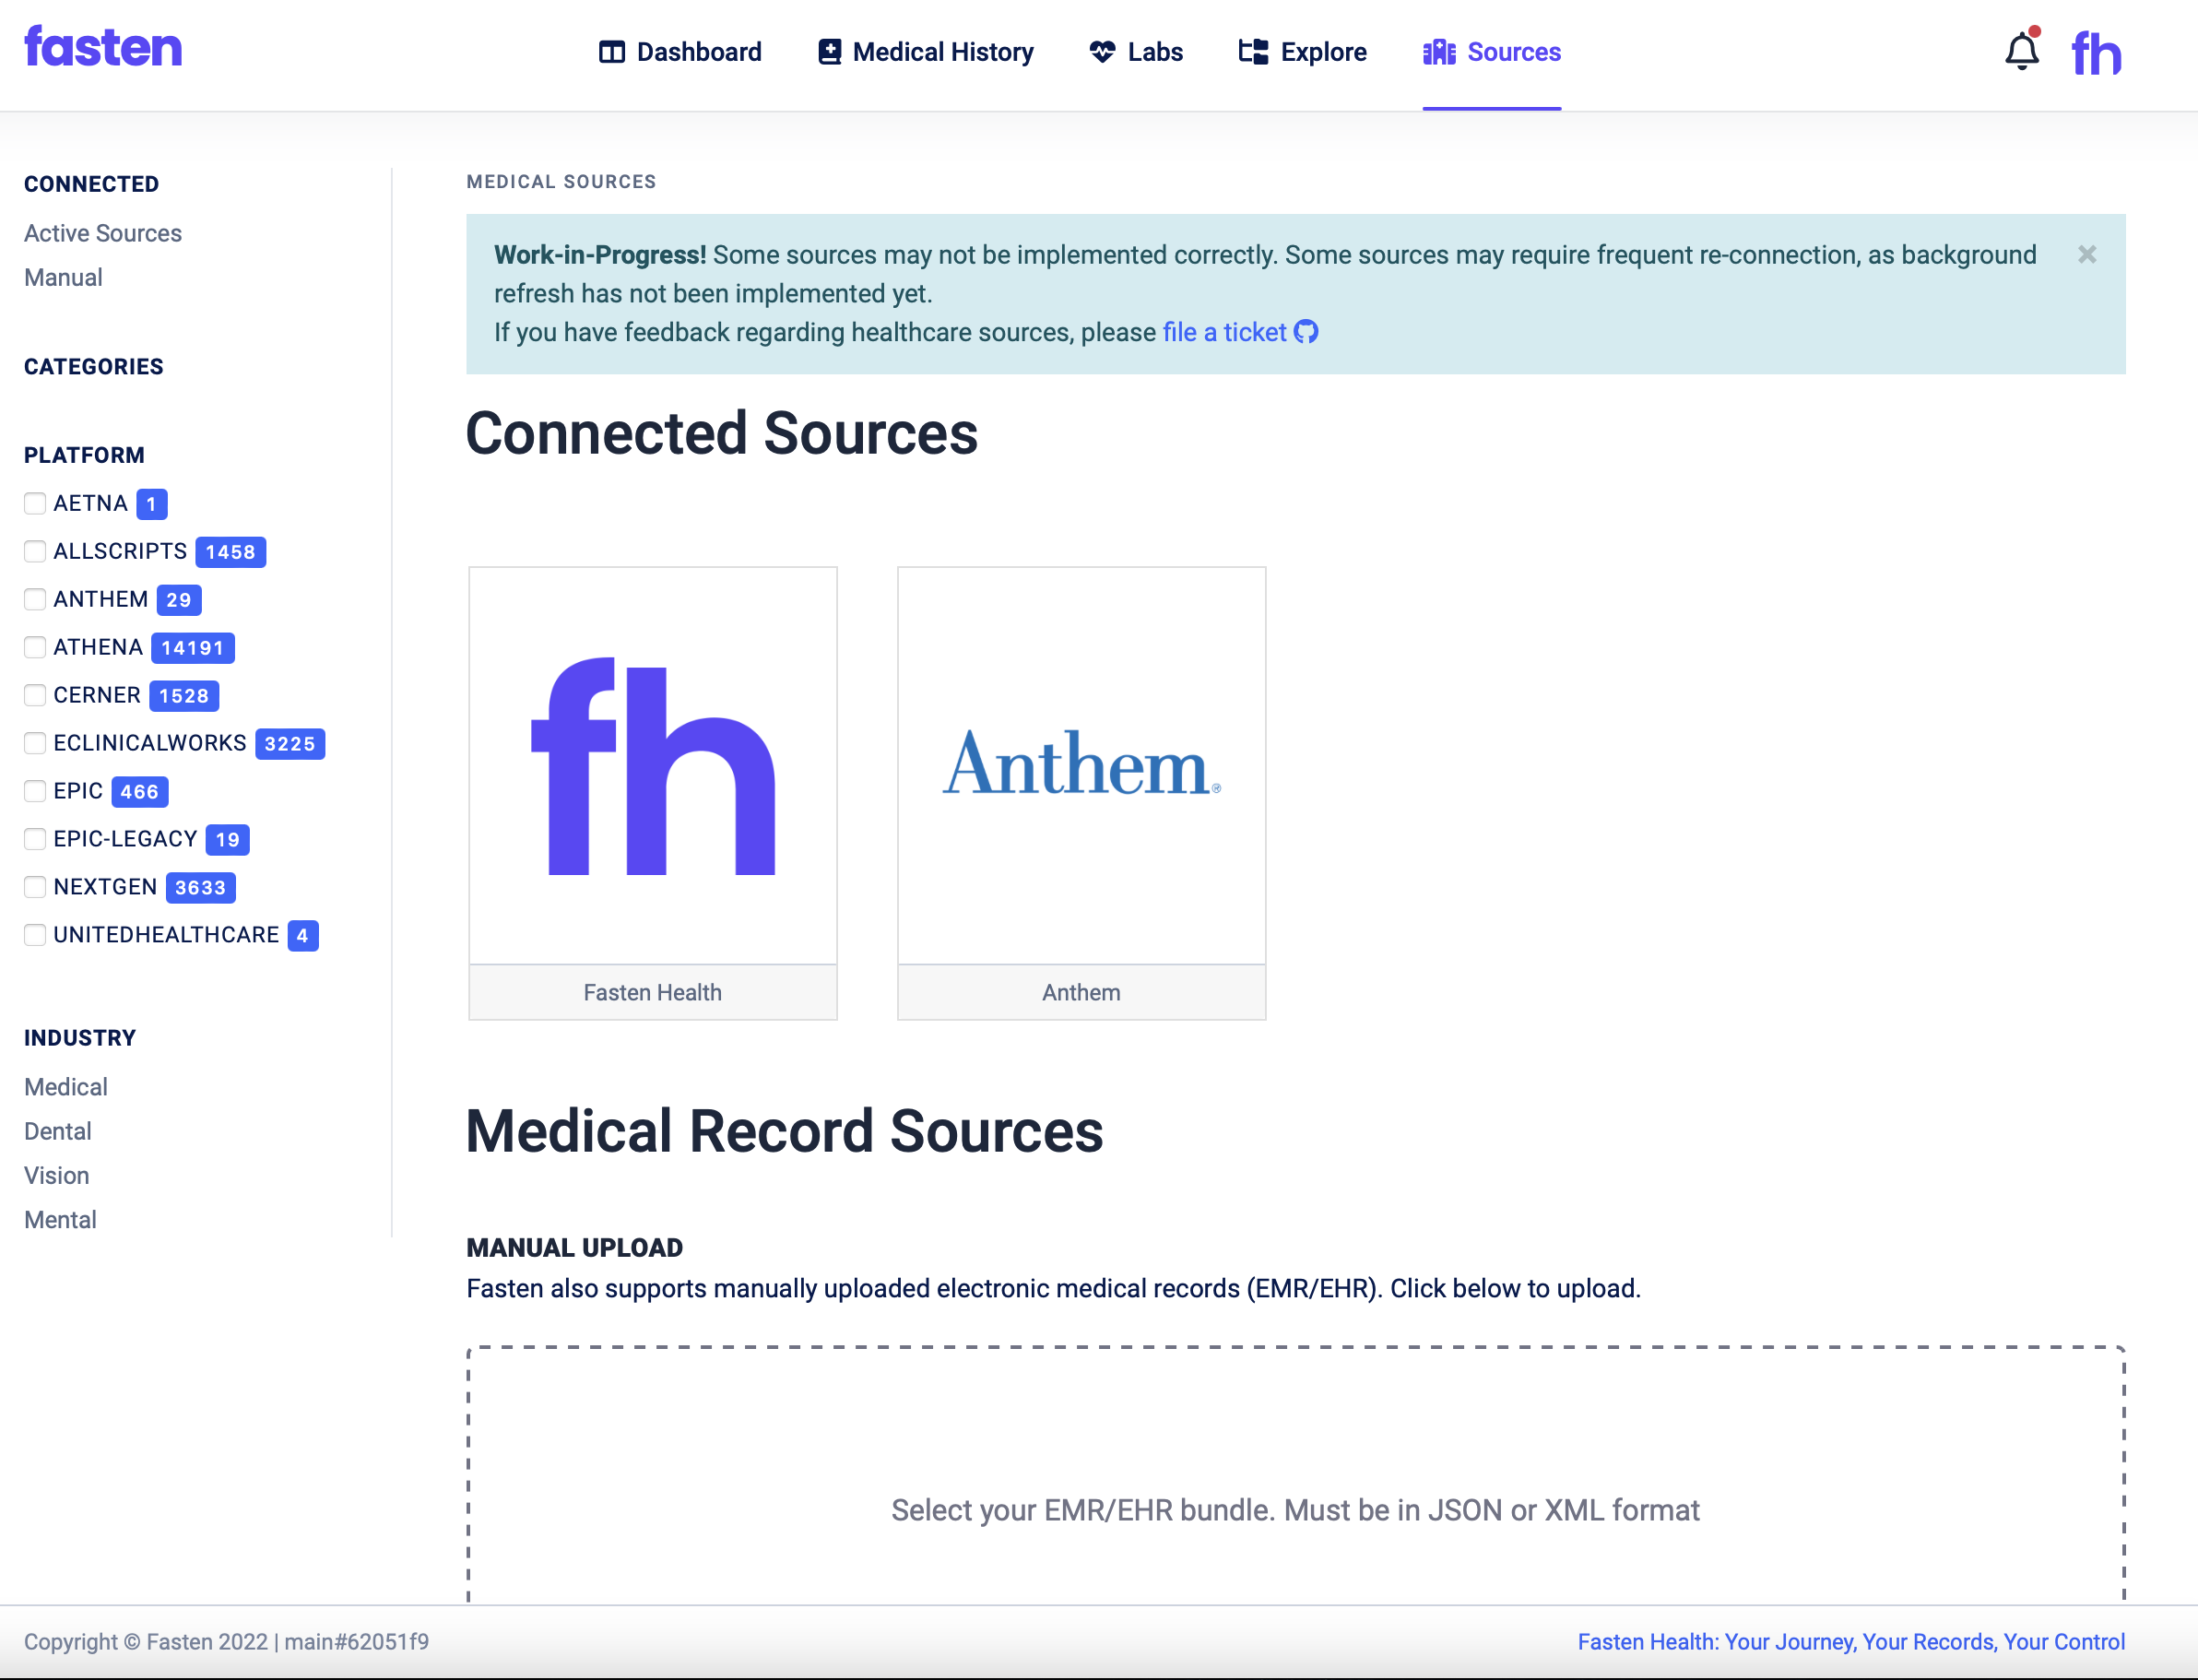The height and width of the screenshot is (1680, 2198).
Task: Dismiss the Work-in-Progress banner
Action: tap(2087, 255)
